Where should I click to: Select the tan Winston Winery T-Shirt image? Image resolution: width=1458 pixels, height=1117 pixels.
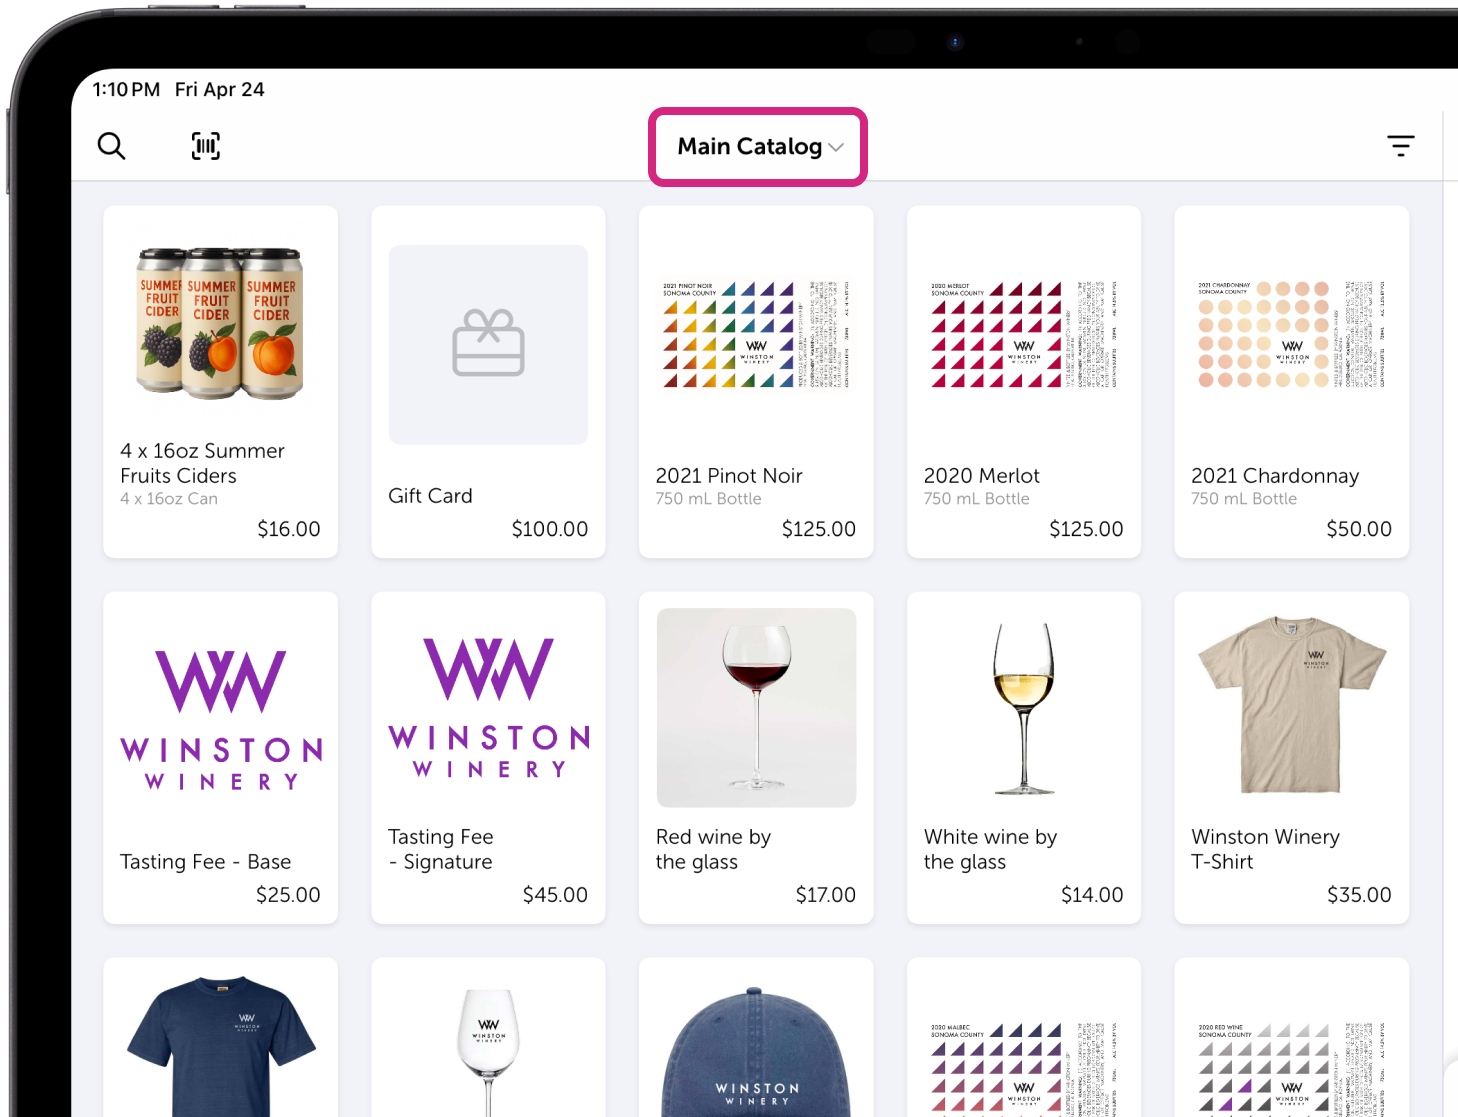click(x=1292, y=705)
